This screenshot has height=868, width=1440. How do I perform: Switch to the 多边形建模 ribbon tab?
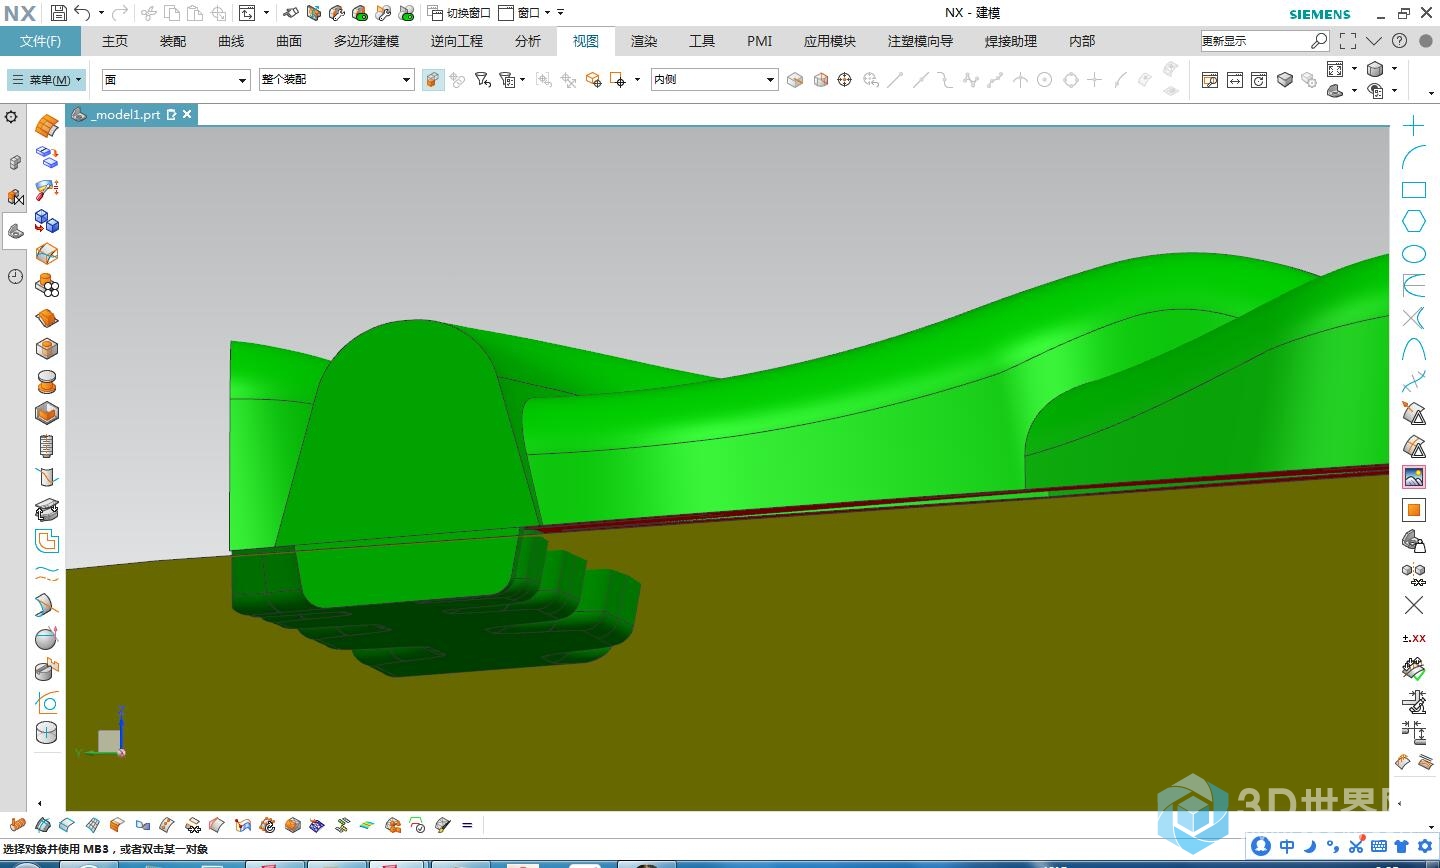[366, 41]
